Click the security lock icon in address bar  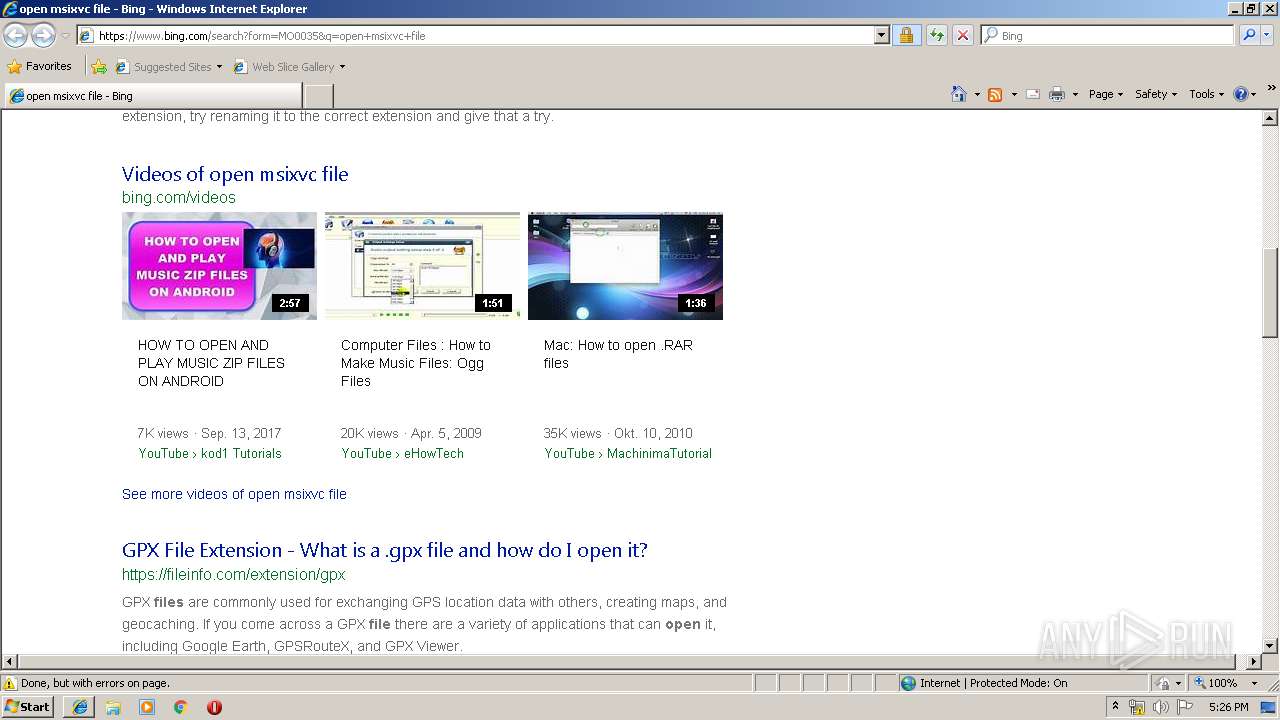pyautogui.click(x=906, y=35)
